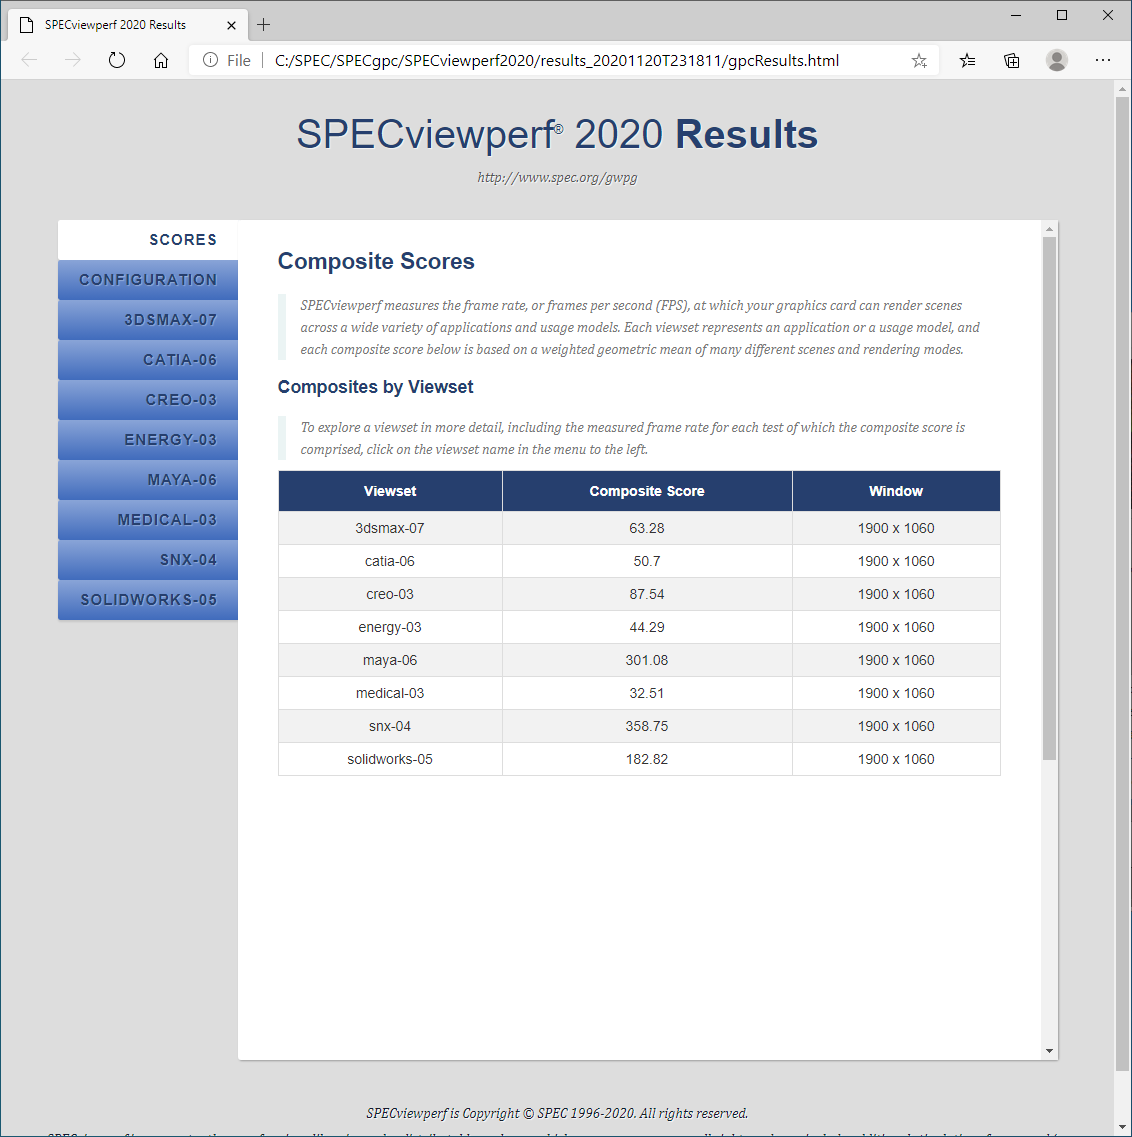Click the 358.75 composite score value
Viewport: 1132px width, 1137px height.
[647, 726]
